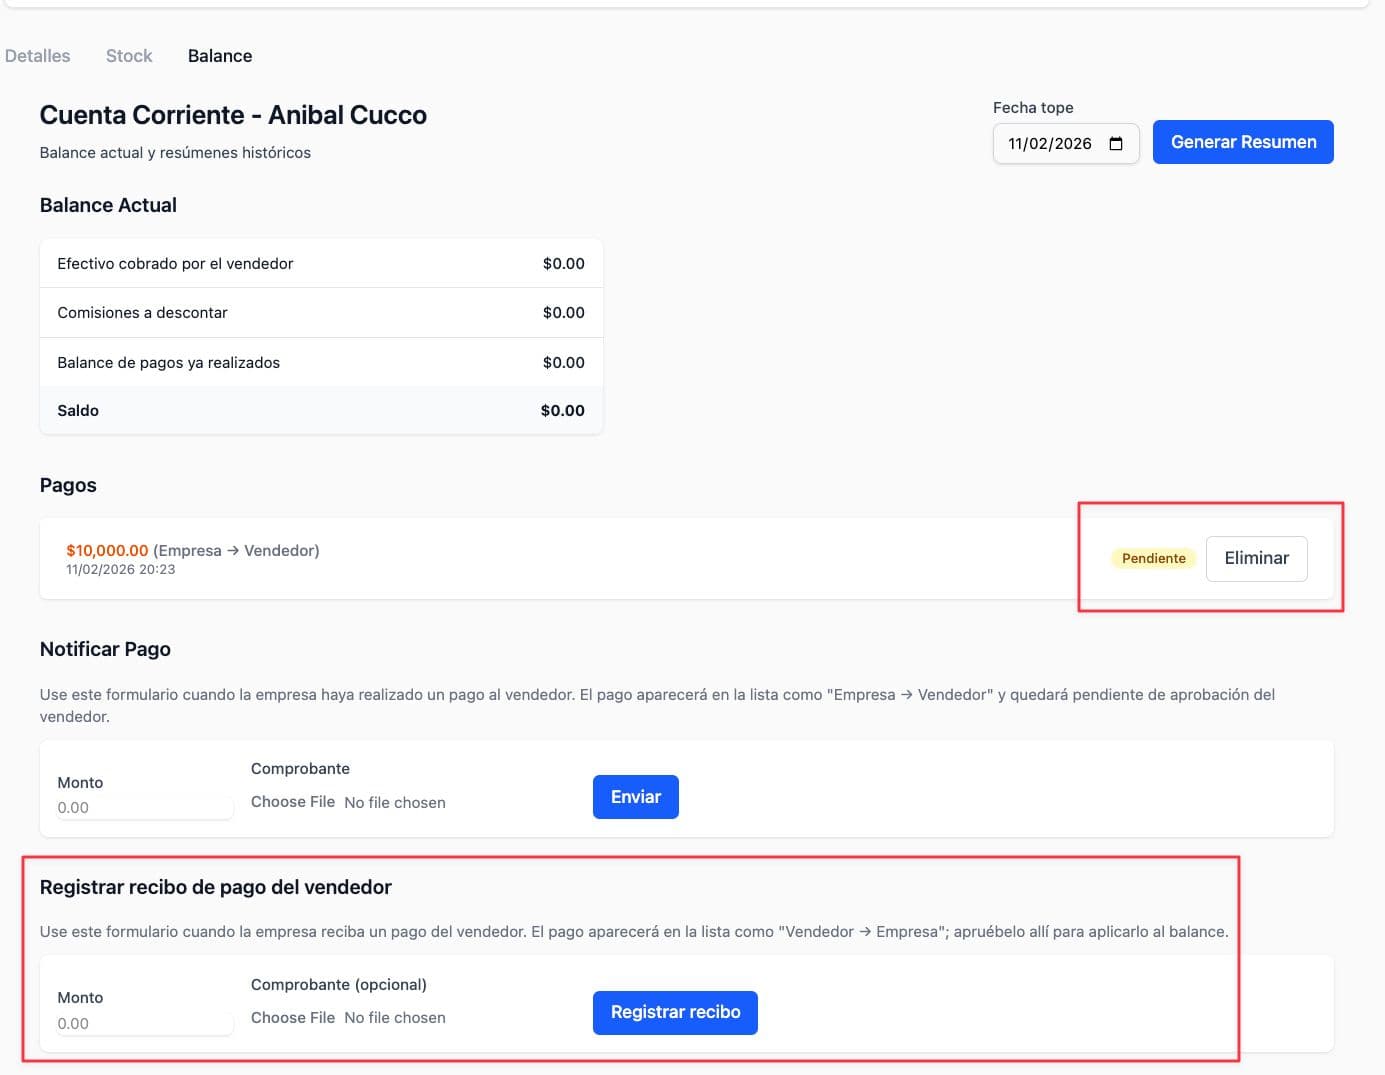Image resolution: width=1385 pixels, height=1075 pixels.
Task: Click Eliminar on the pending payment
Action: 1256,558
